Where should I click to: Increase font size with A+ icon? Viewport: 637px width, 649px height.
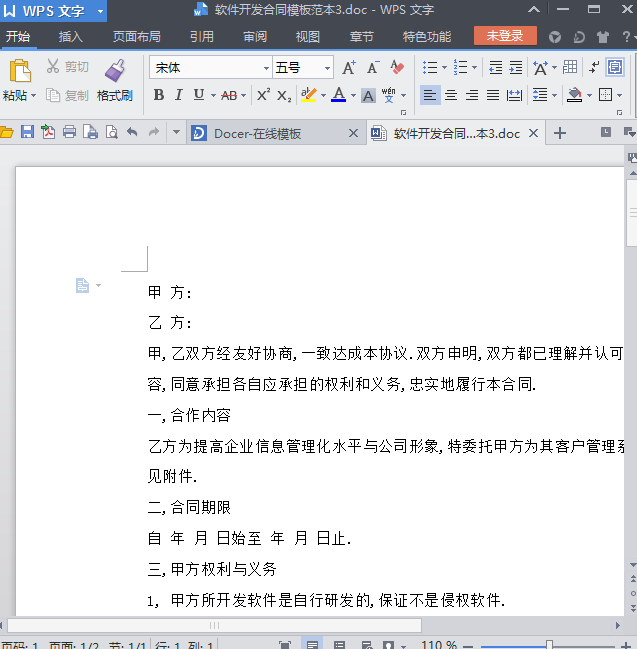(x=349, y=67)
